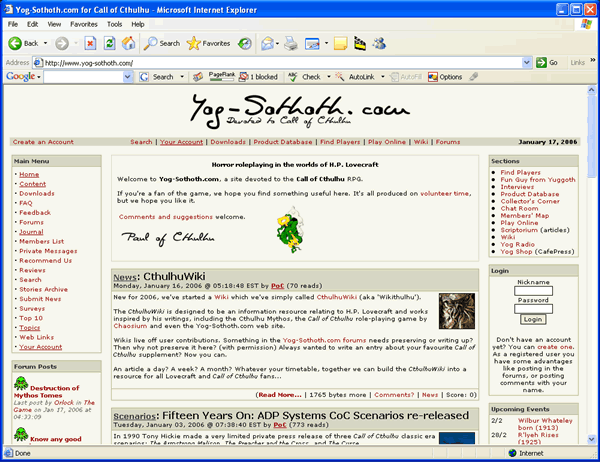Click the Google PageRank indicator
The image size is (600, 462).
(222, 77)
